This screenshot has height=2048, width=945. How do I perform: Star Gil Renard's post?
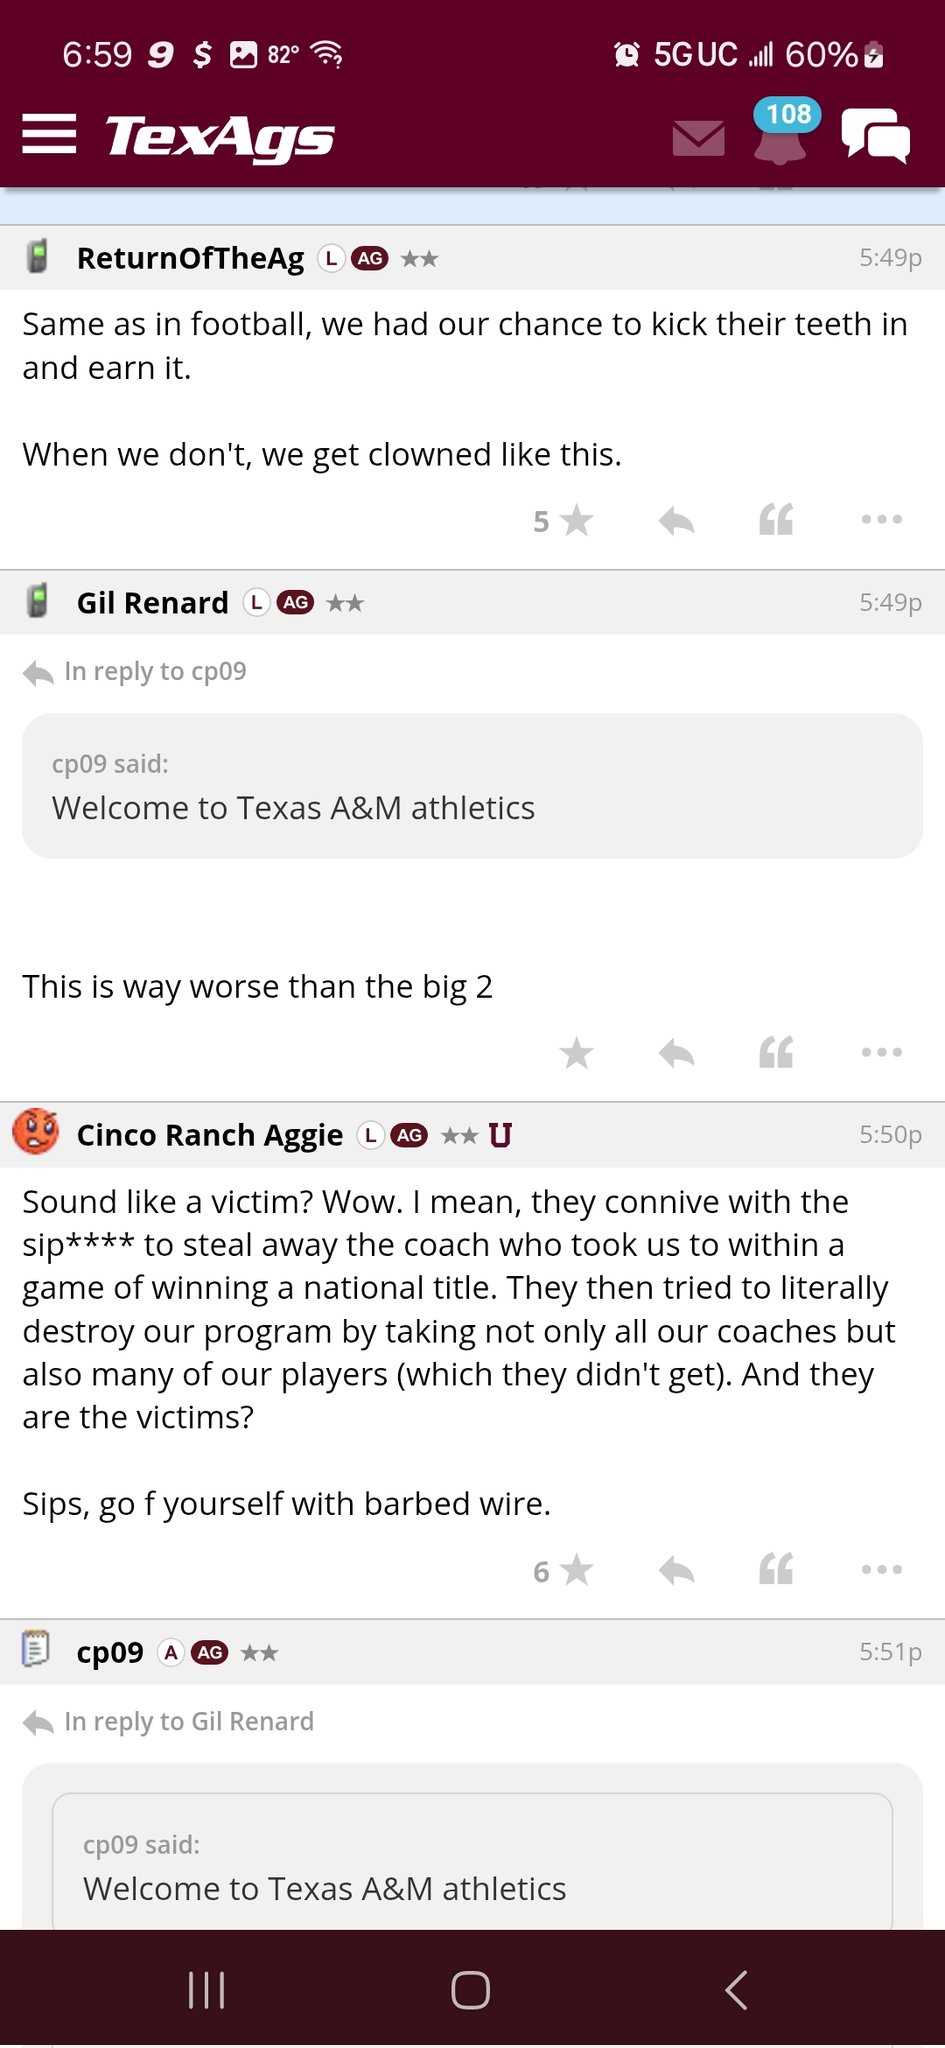coord(576,1053)
